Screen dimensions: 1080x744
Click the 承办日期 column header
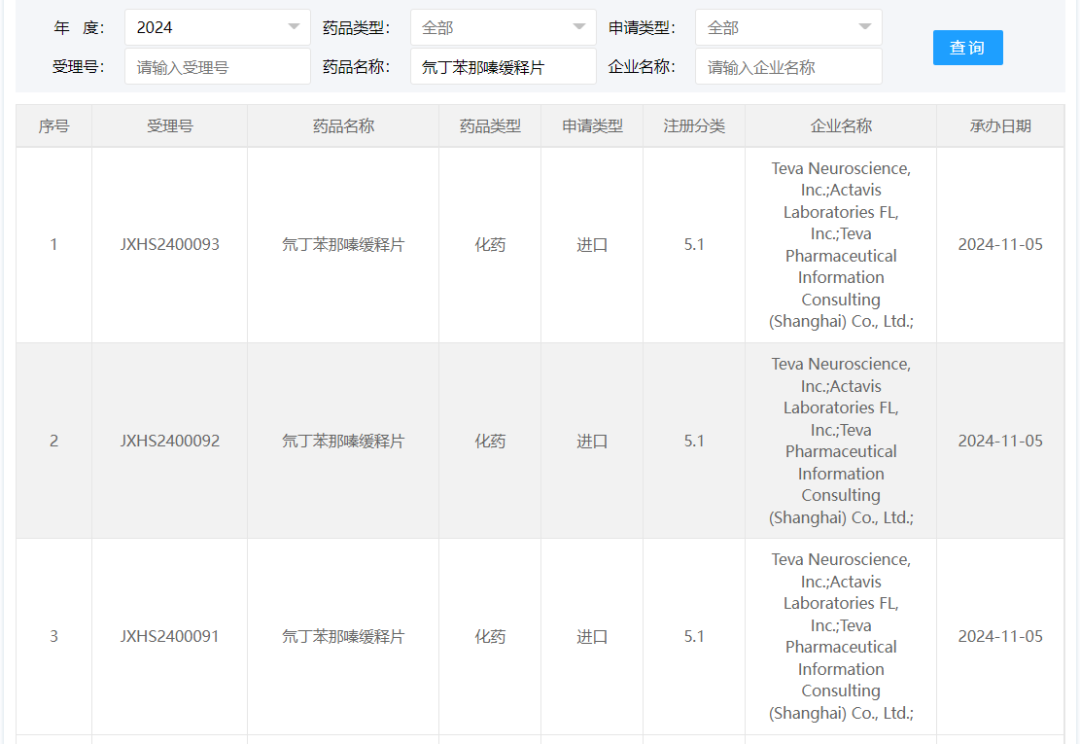click(1000, 126)
